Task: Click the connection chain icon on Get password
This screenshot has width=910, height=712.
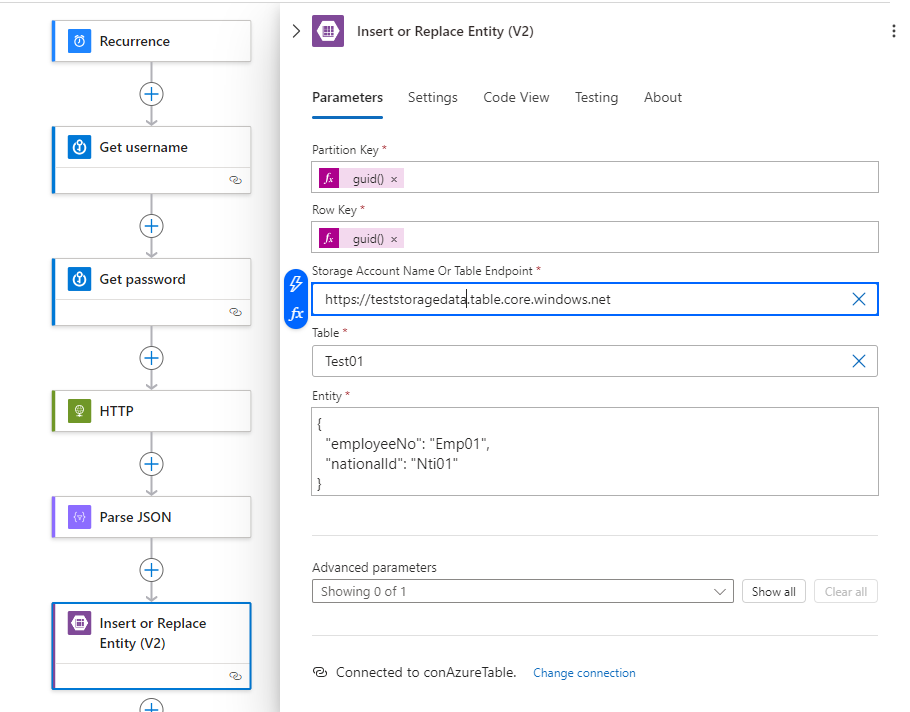Action: click(x=236, y=312)
